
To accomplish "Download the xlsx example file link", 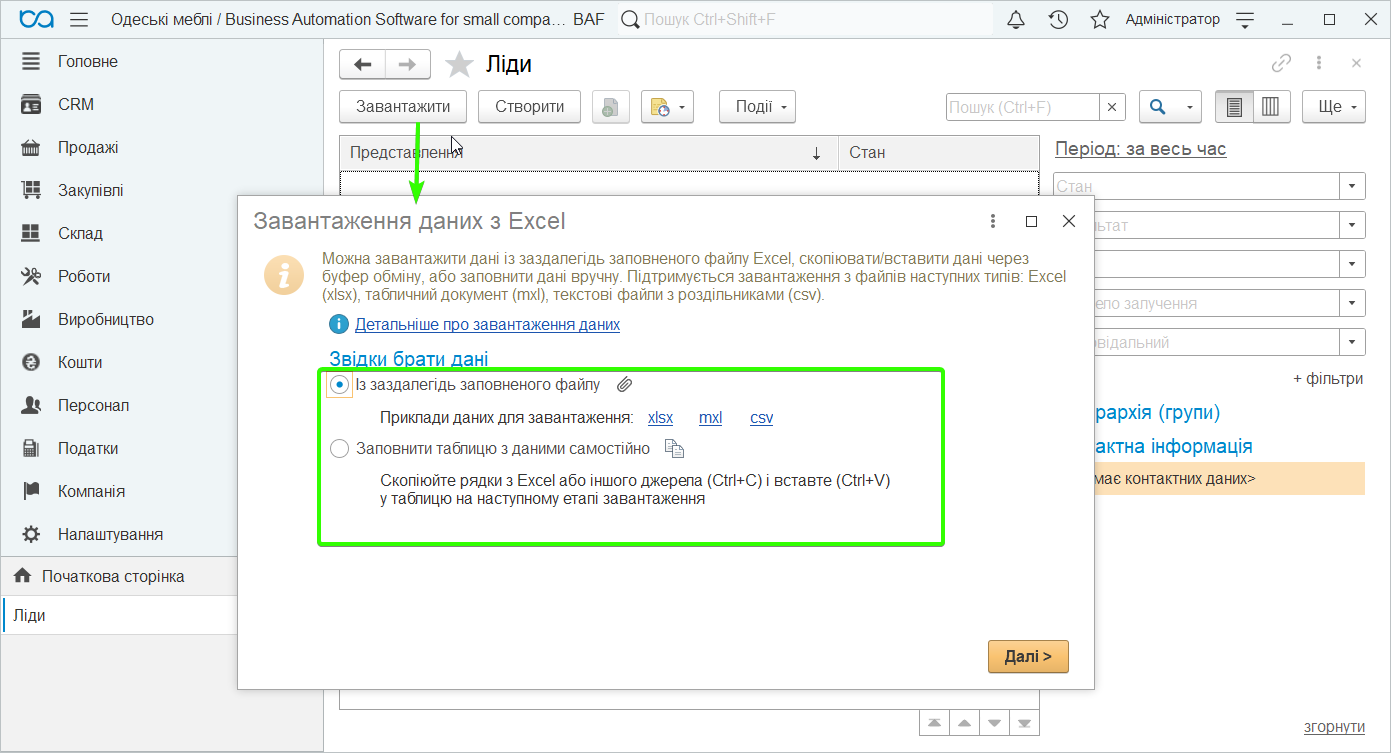I will point(661,418).
